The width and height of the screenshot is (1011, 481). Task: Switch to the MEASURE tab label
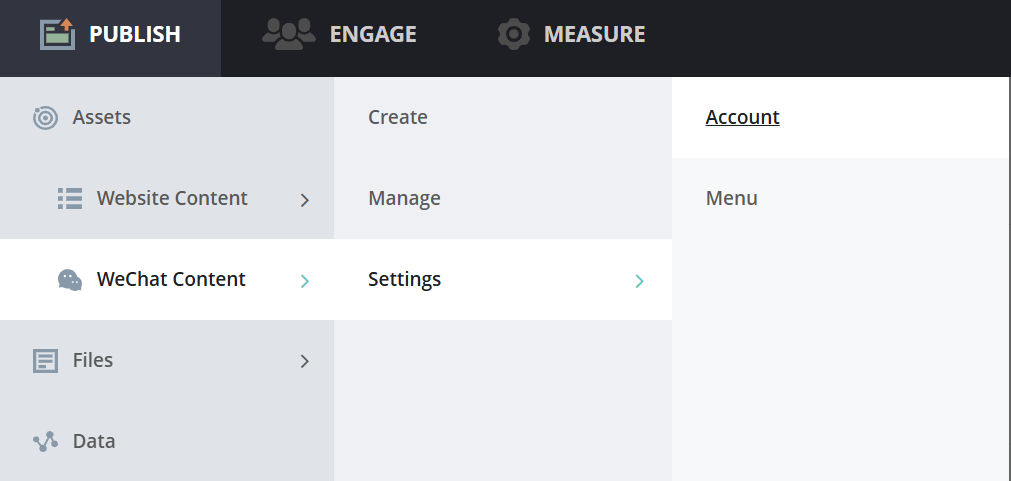click(594, 34)
